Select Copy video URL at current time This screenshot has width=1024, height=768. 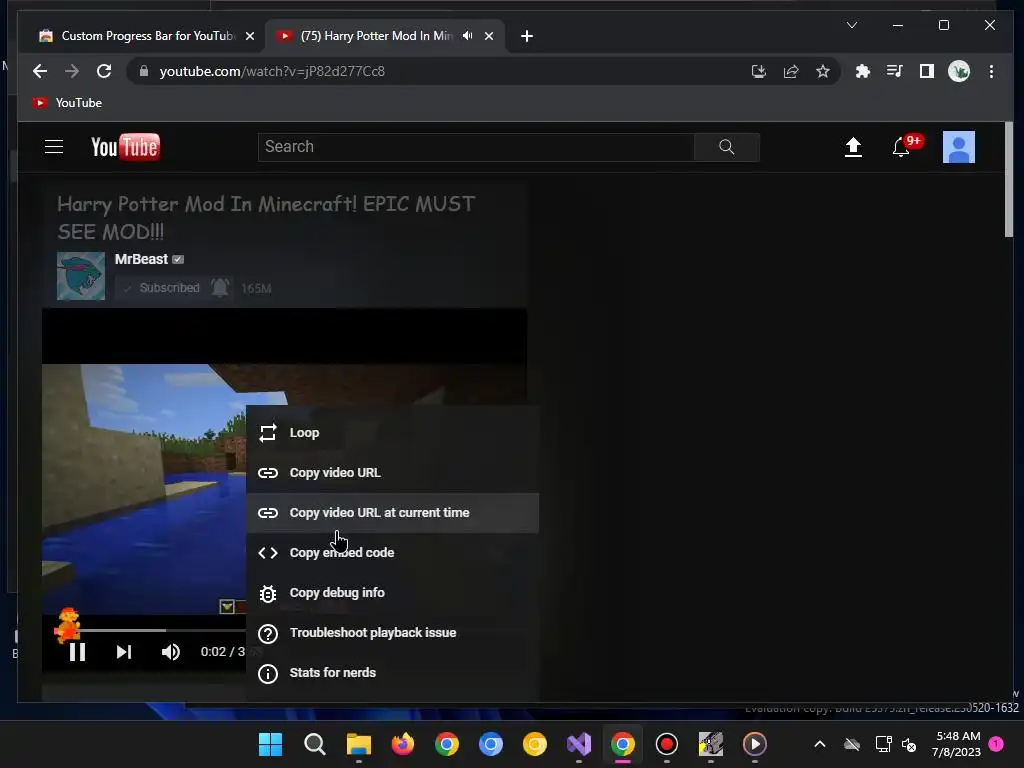tap(392, 513)
